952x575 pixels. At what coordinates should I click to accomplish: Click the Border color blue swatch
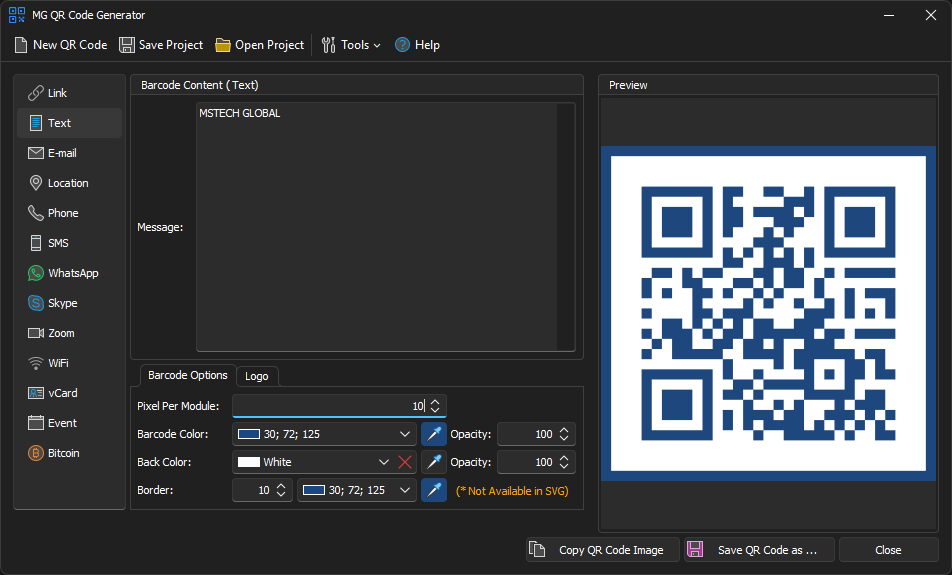coord(313,490)
